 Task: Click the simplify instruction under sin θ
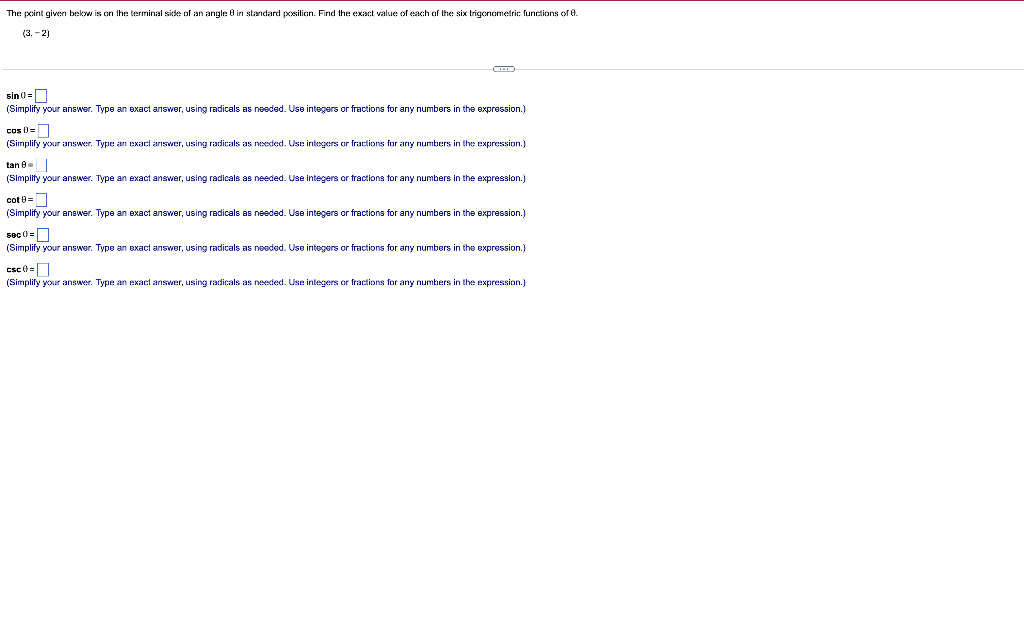click(x=266, y=109)
